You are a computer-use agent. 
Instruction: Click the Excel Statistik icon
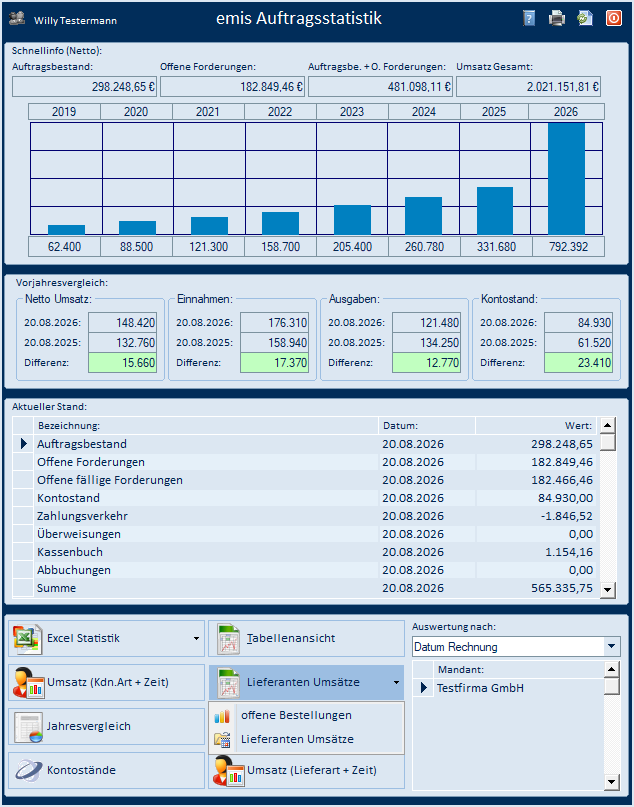(x=27, y=639)
